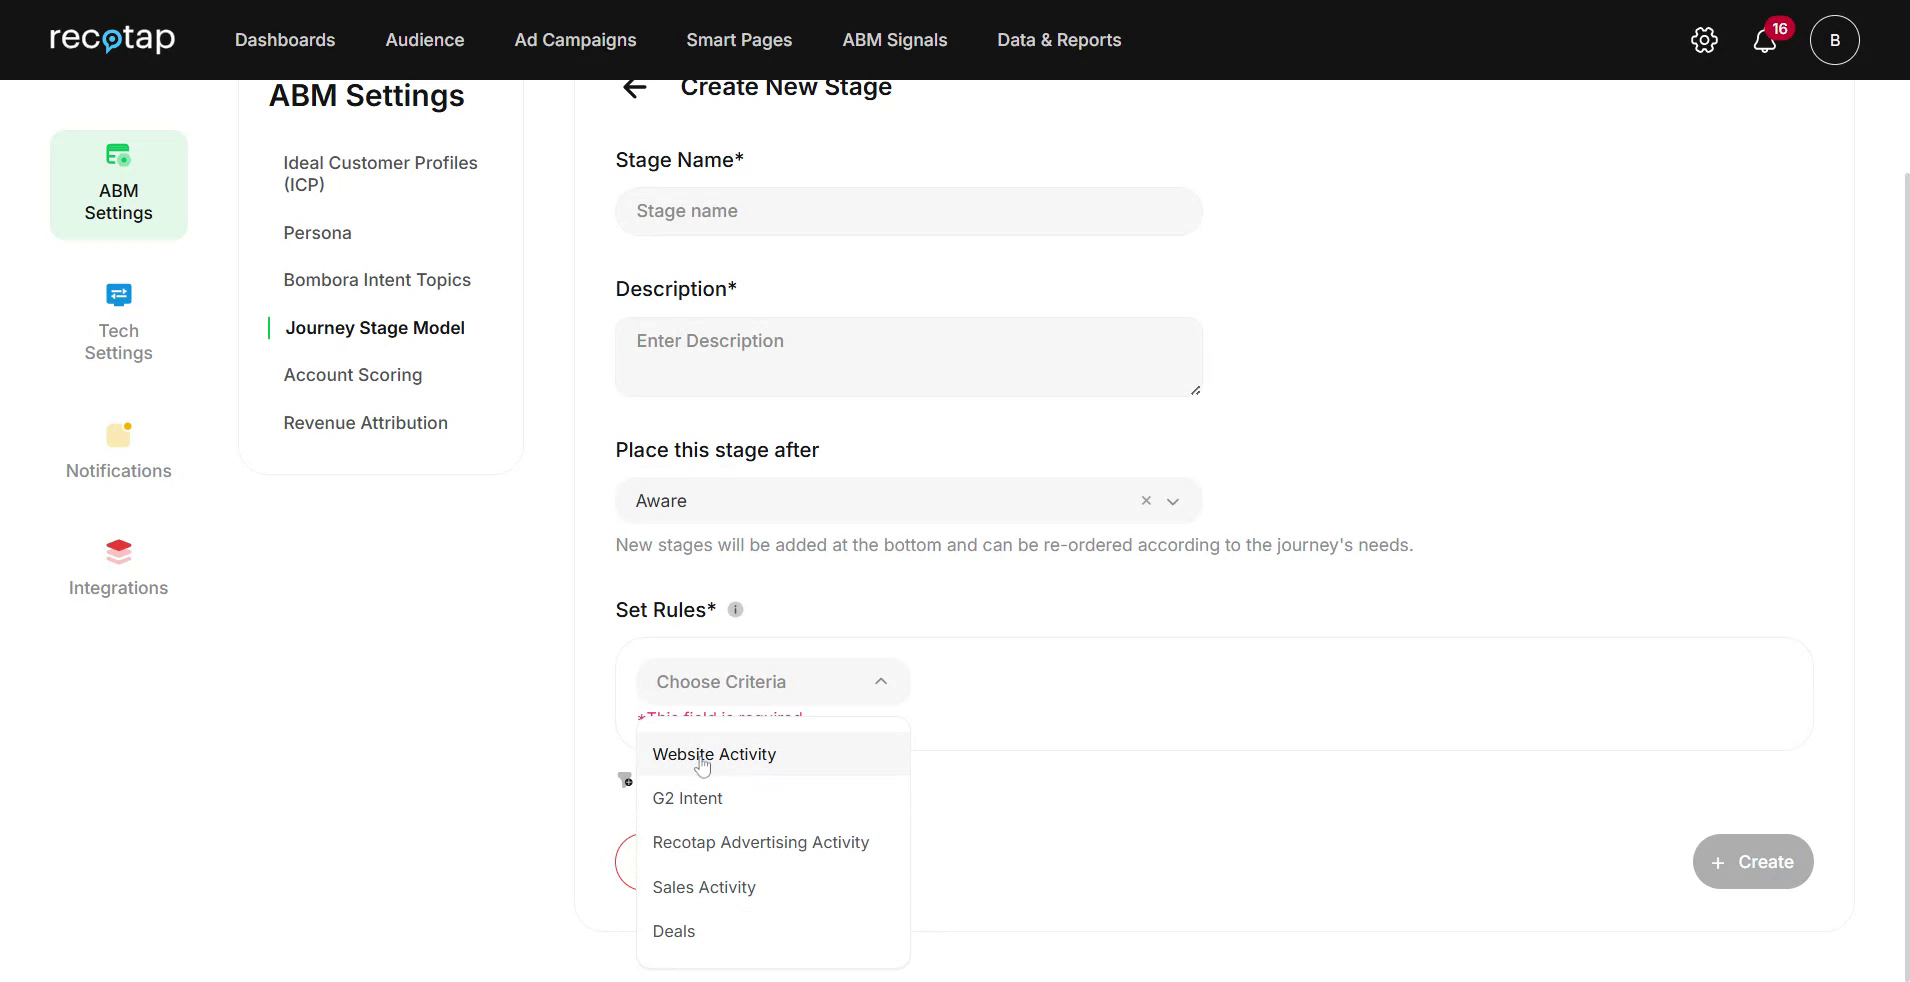Open the notification bell showing 16 alerts

1766,40
